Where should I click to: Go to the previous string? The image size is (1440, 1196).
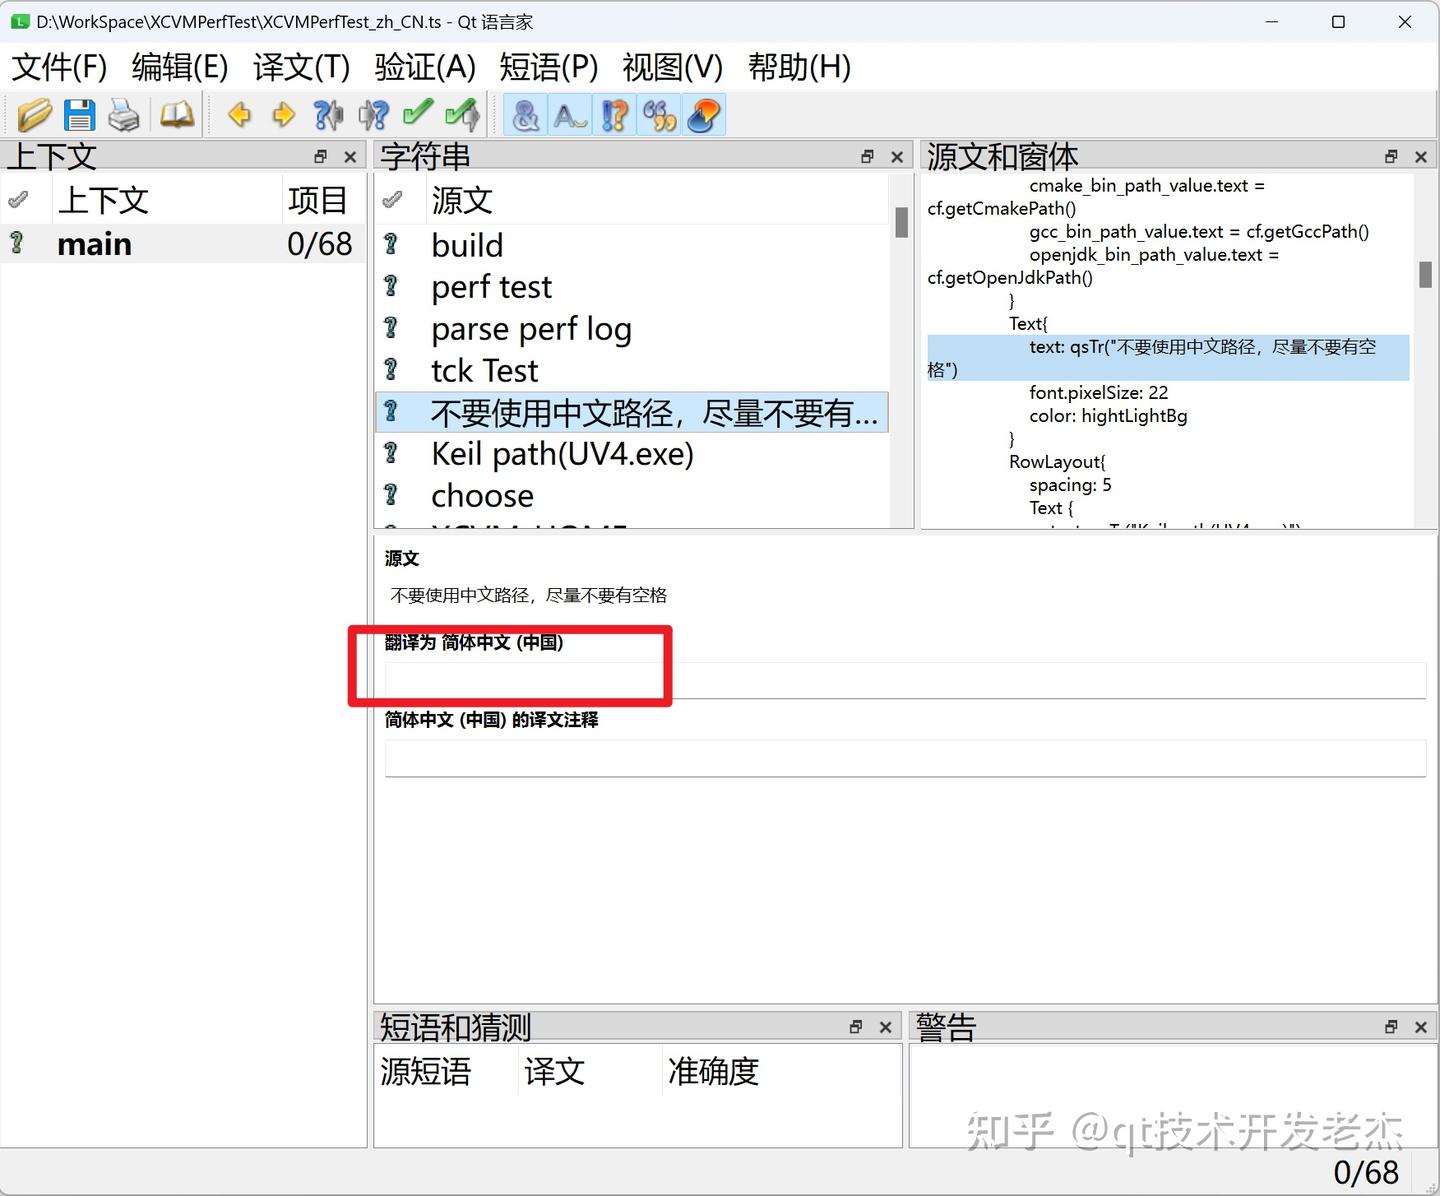[239, 115]
